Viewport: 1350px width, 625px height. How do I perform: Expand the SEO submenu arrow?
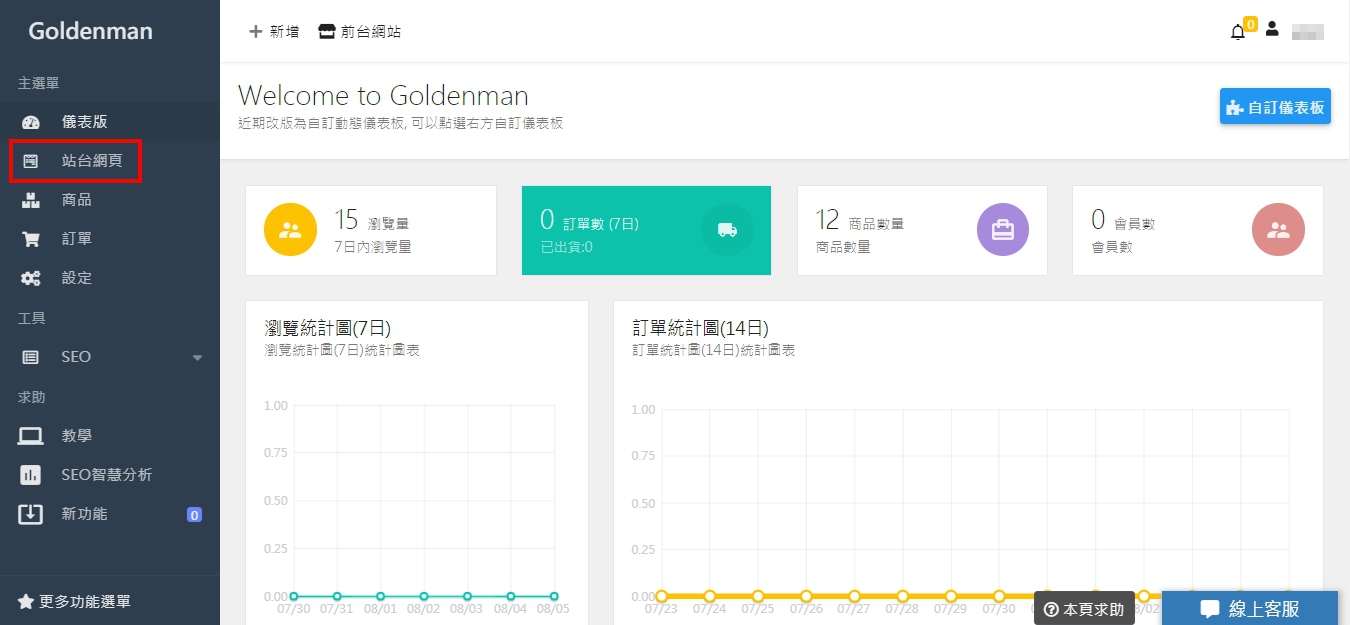click(197, 358)
